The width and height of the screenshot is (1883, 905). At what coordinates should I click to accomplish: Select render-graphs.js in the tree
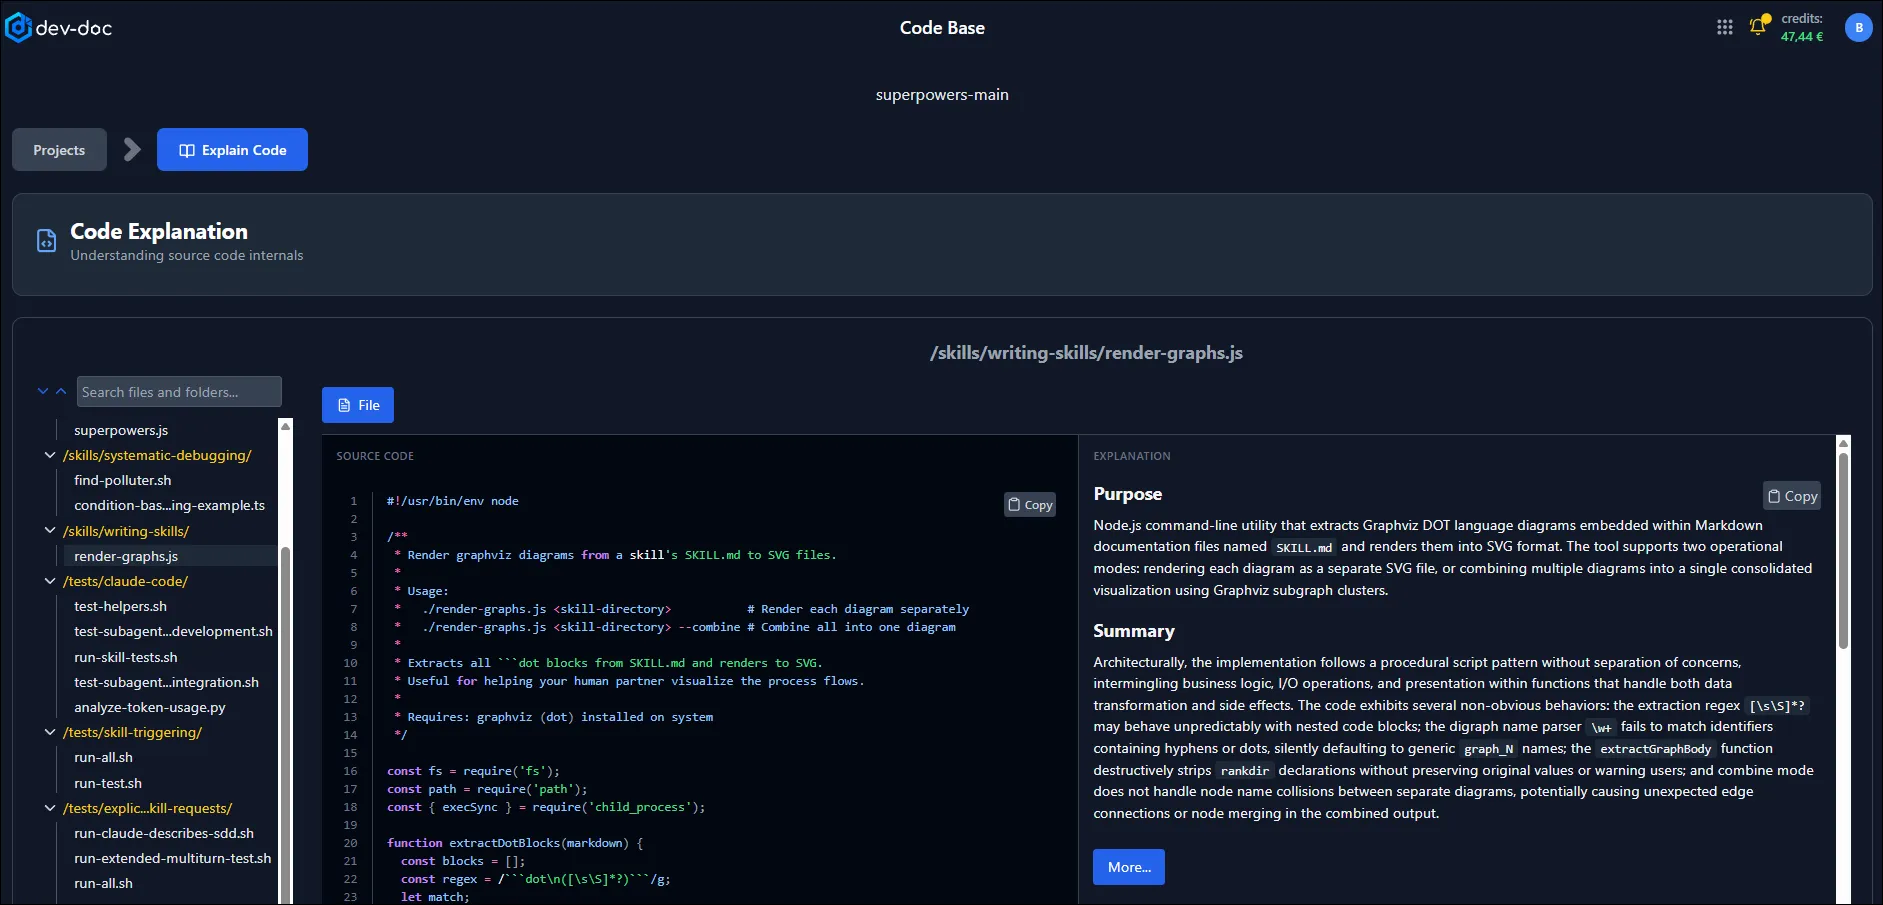(x=126, y=556)
